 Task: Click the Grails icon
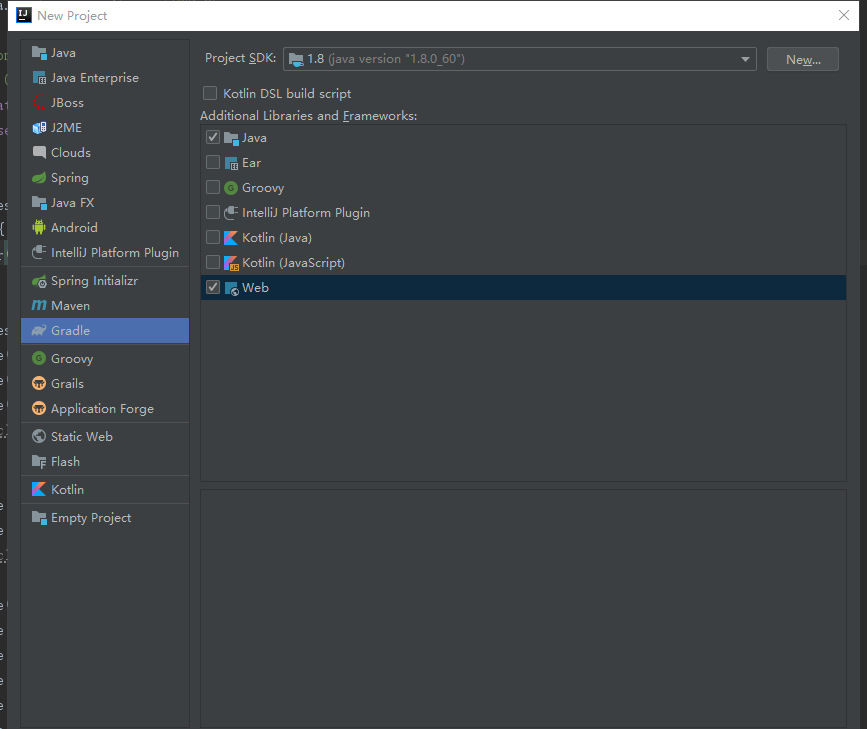pos(39,383)
